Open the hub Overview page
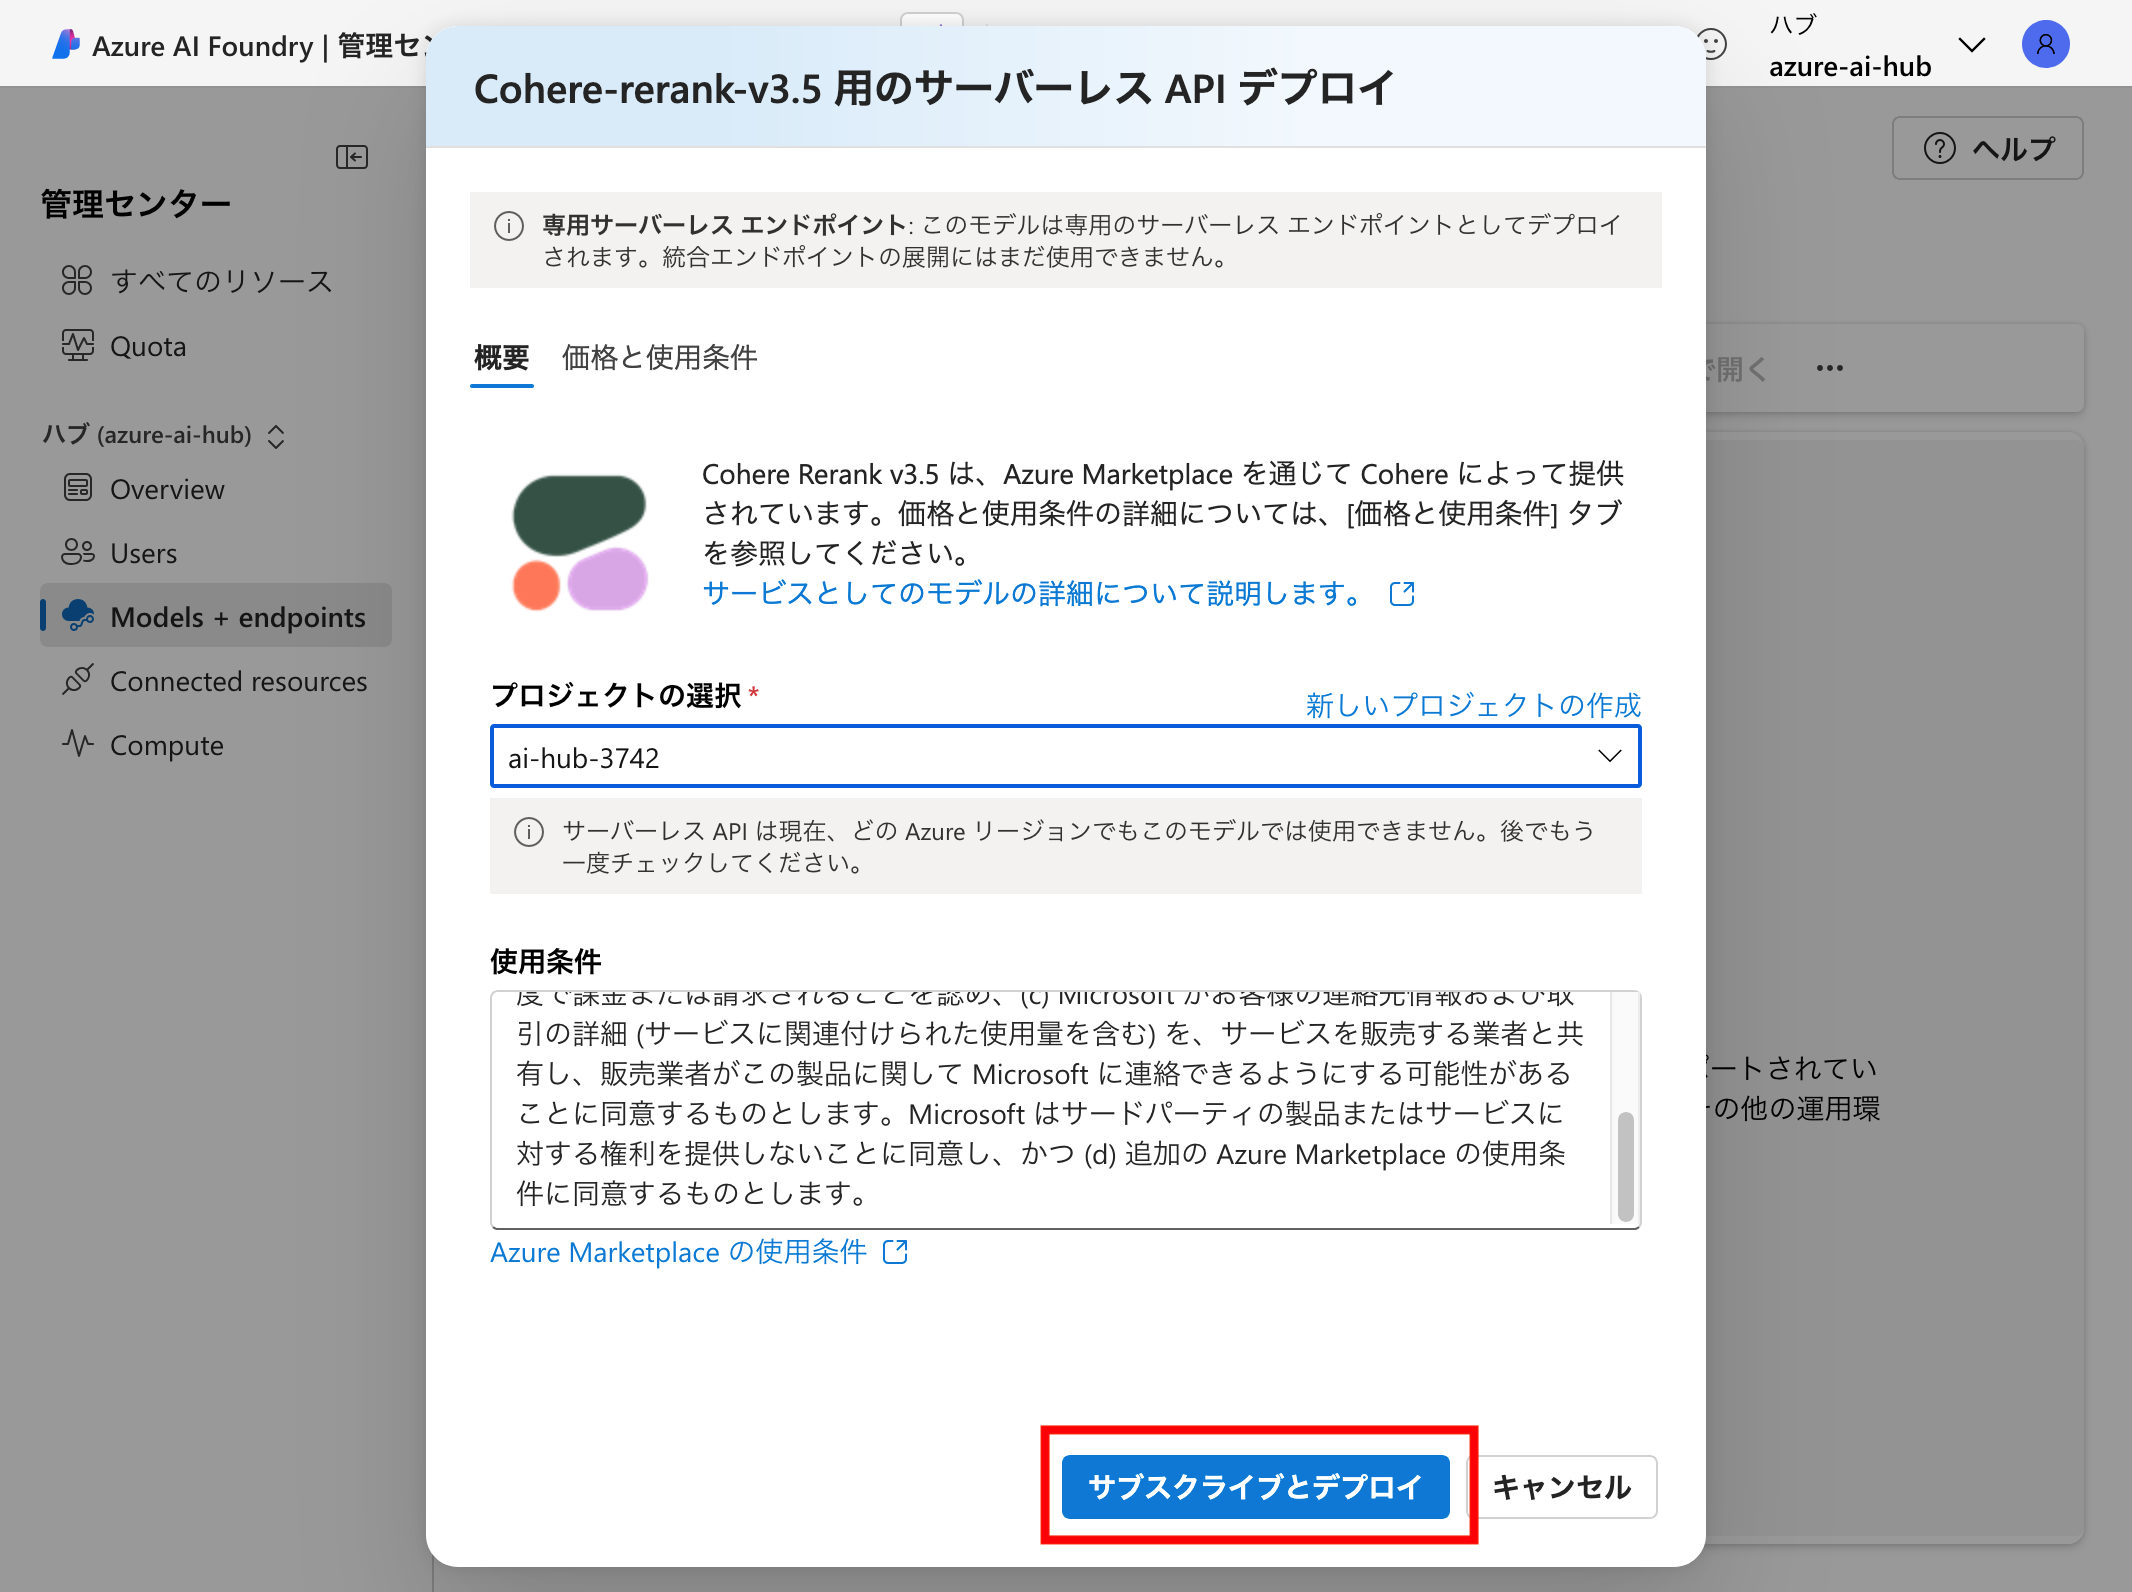 click(166, 490)
